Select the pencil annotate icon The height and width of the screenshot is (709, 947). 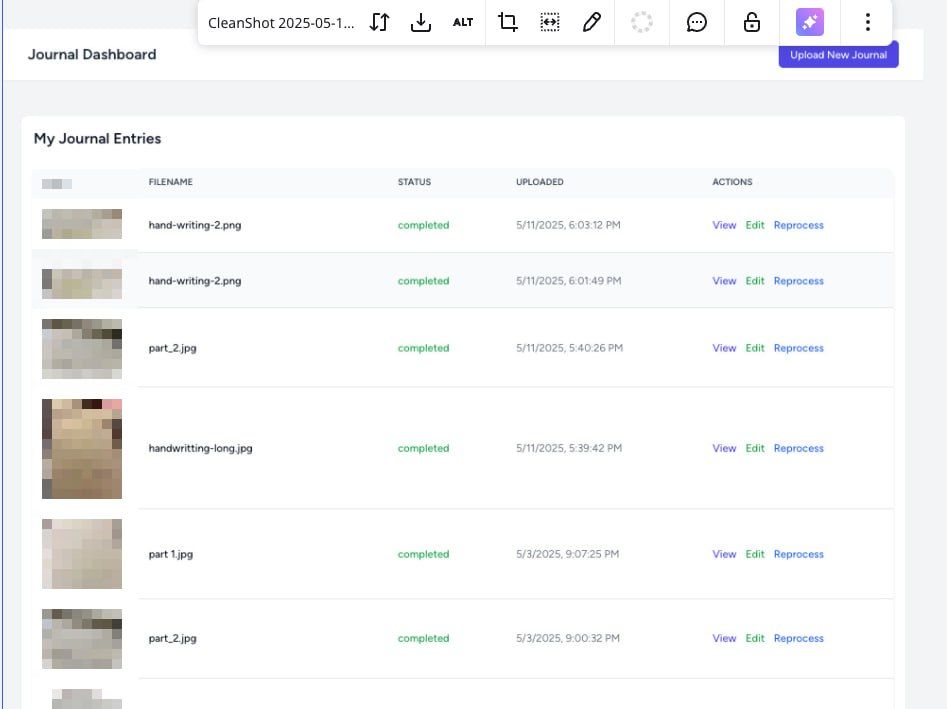(x=591, y=22)
